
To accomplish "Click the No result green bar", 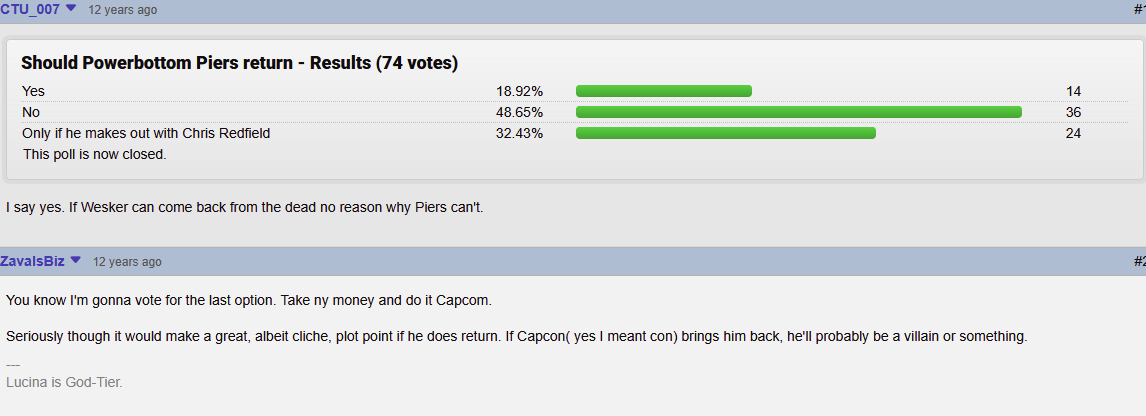I will click(x=799, y=112).
